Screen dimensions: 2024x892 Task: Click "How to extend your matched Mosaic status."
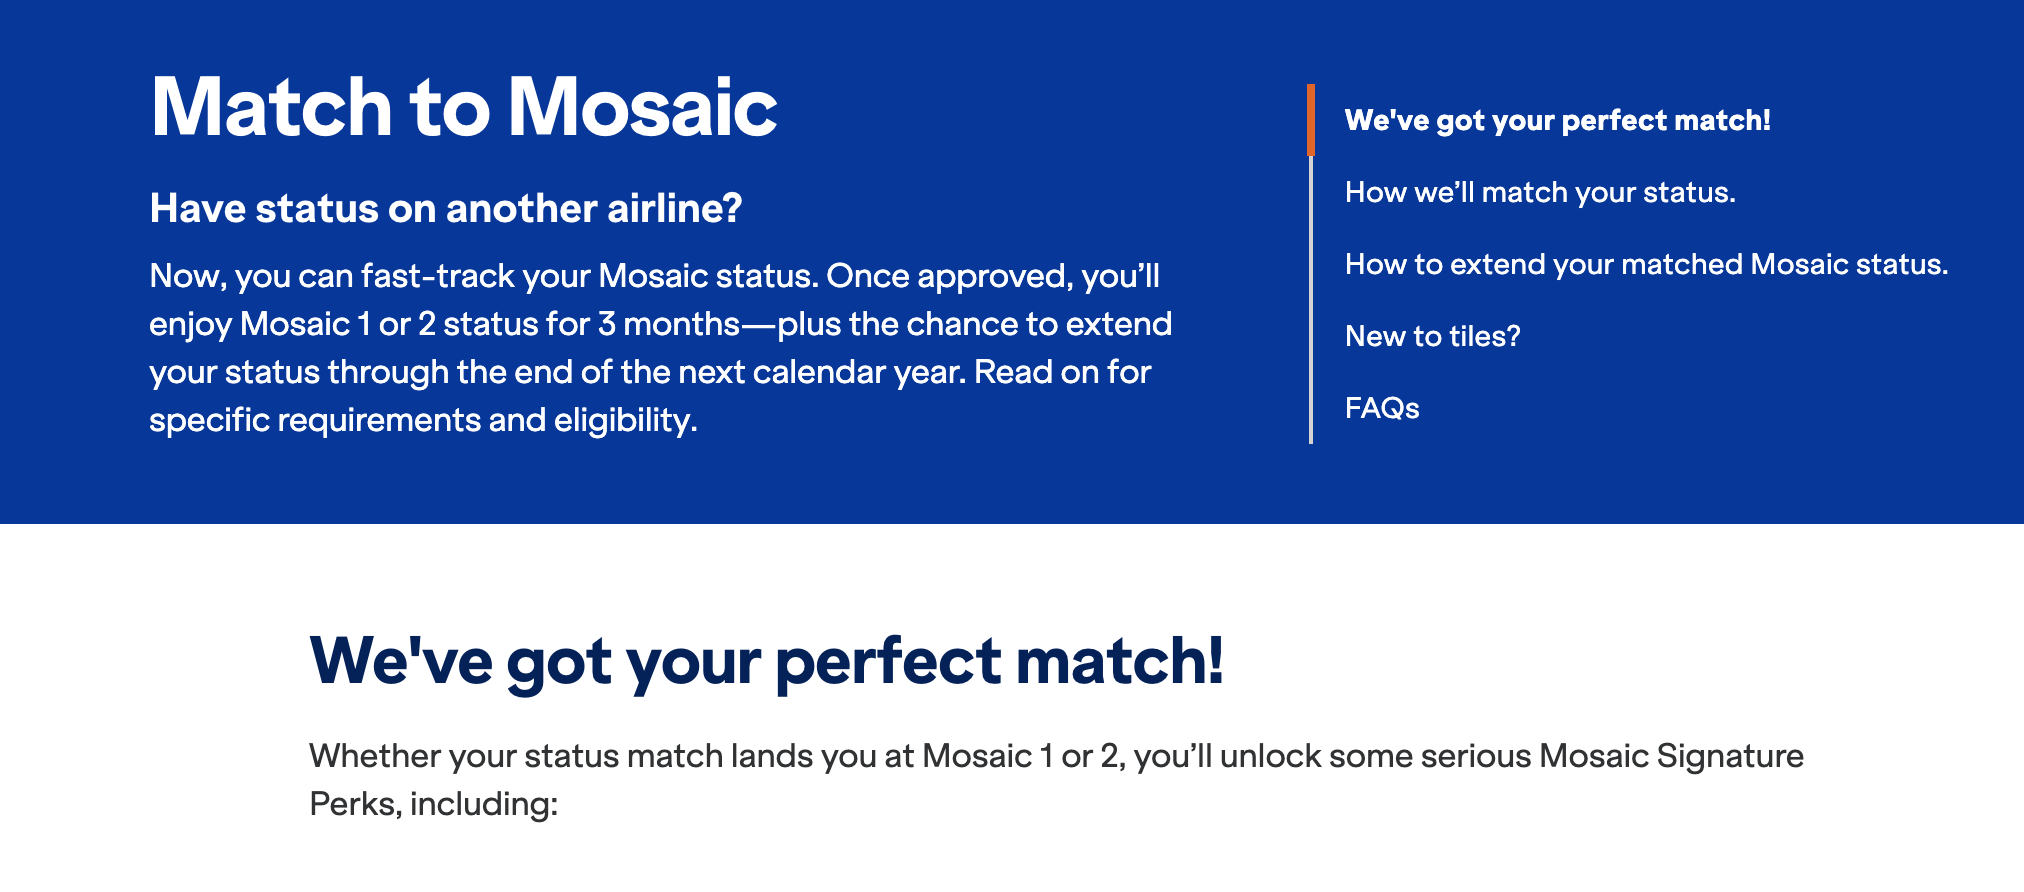coord(1646,264)
